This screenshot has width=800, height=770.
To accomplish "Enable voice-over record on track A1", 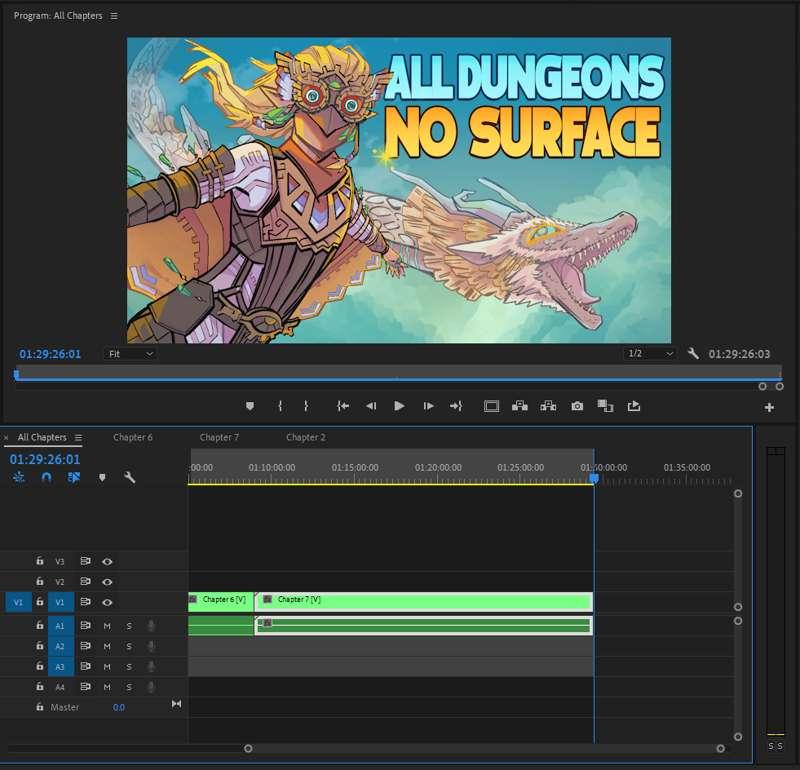I will [151, 626].
